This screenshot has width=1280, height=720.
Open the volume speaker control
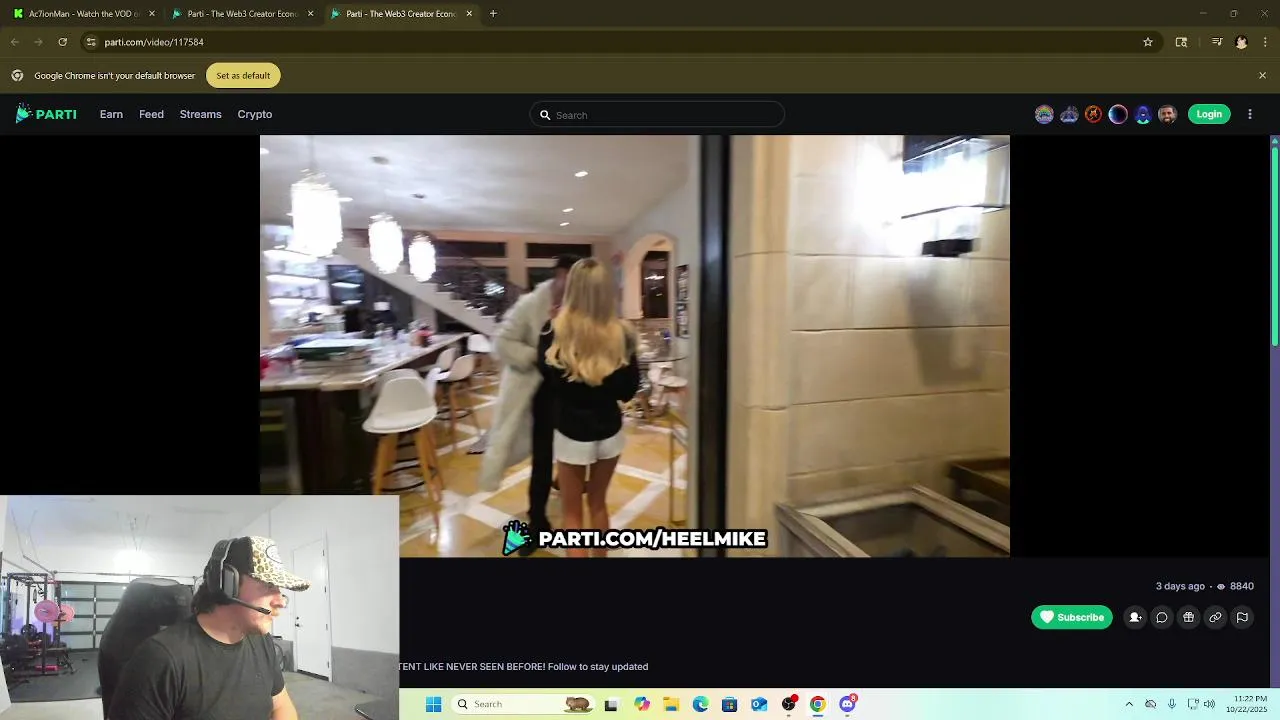1209,704
